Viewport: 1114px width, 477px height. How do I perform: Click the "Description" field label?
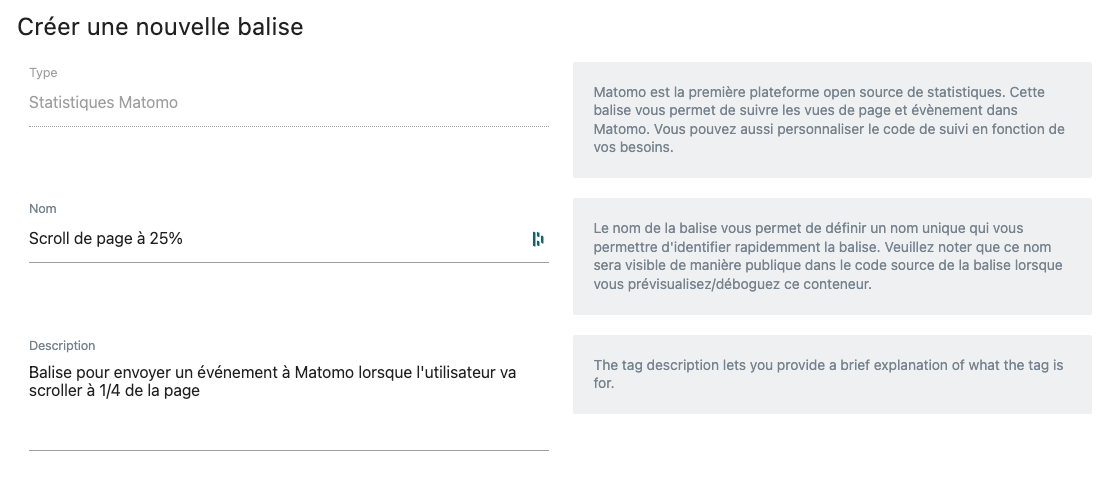62,346
